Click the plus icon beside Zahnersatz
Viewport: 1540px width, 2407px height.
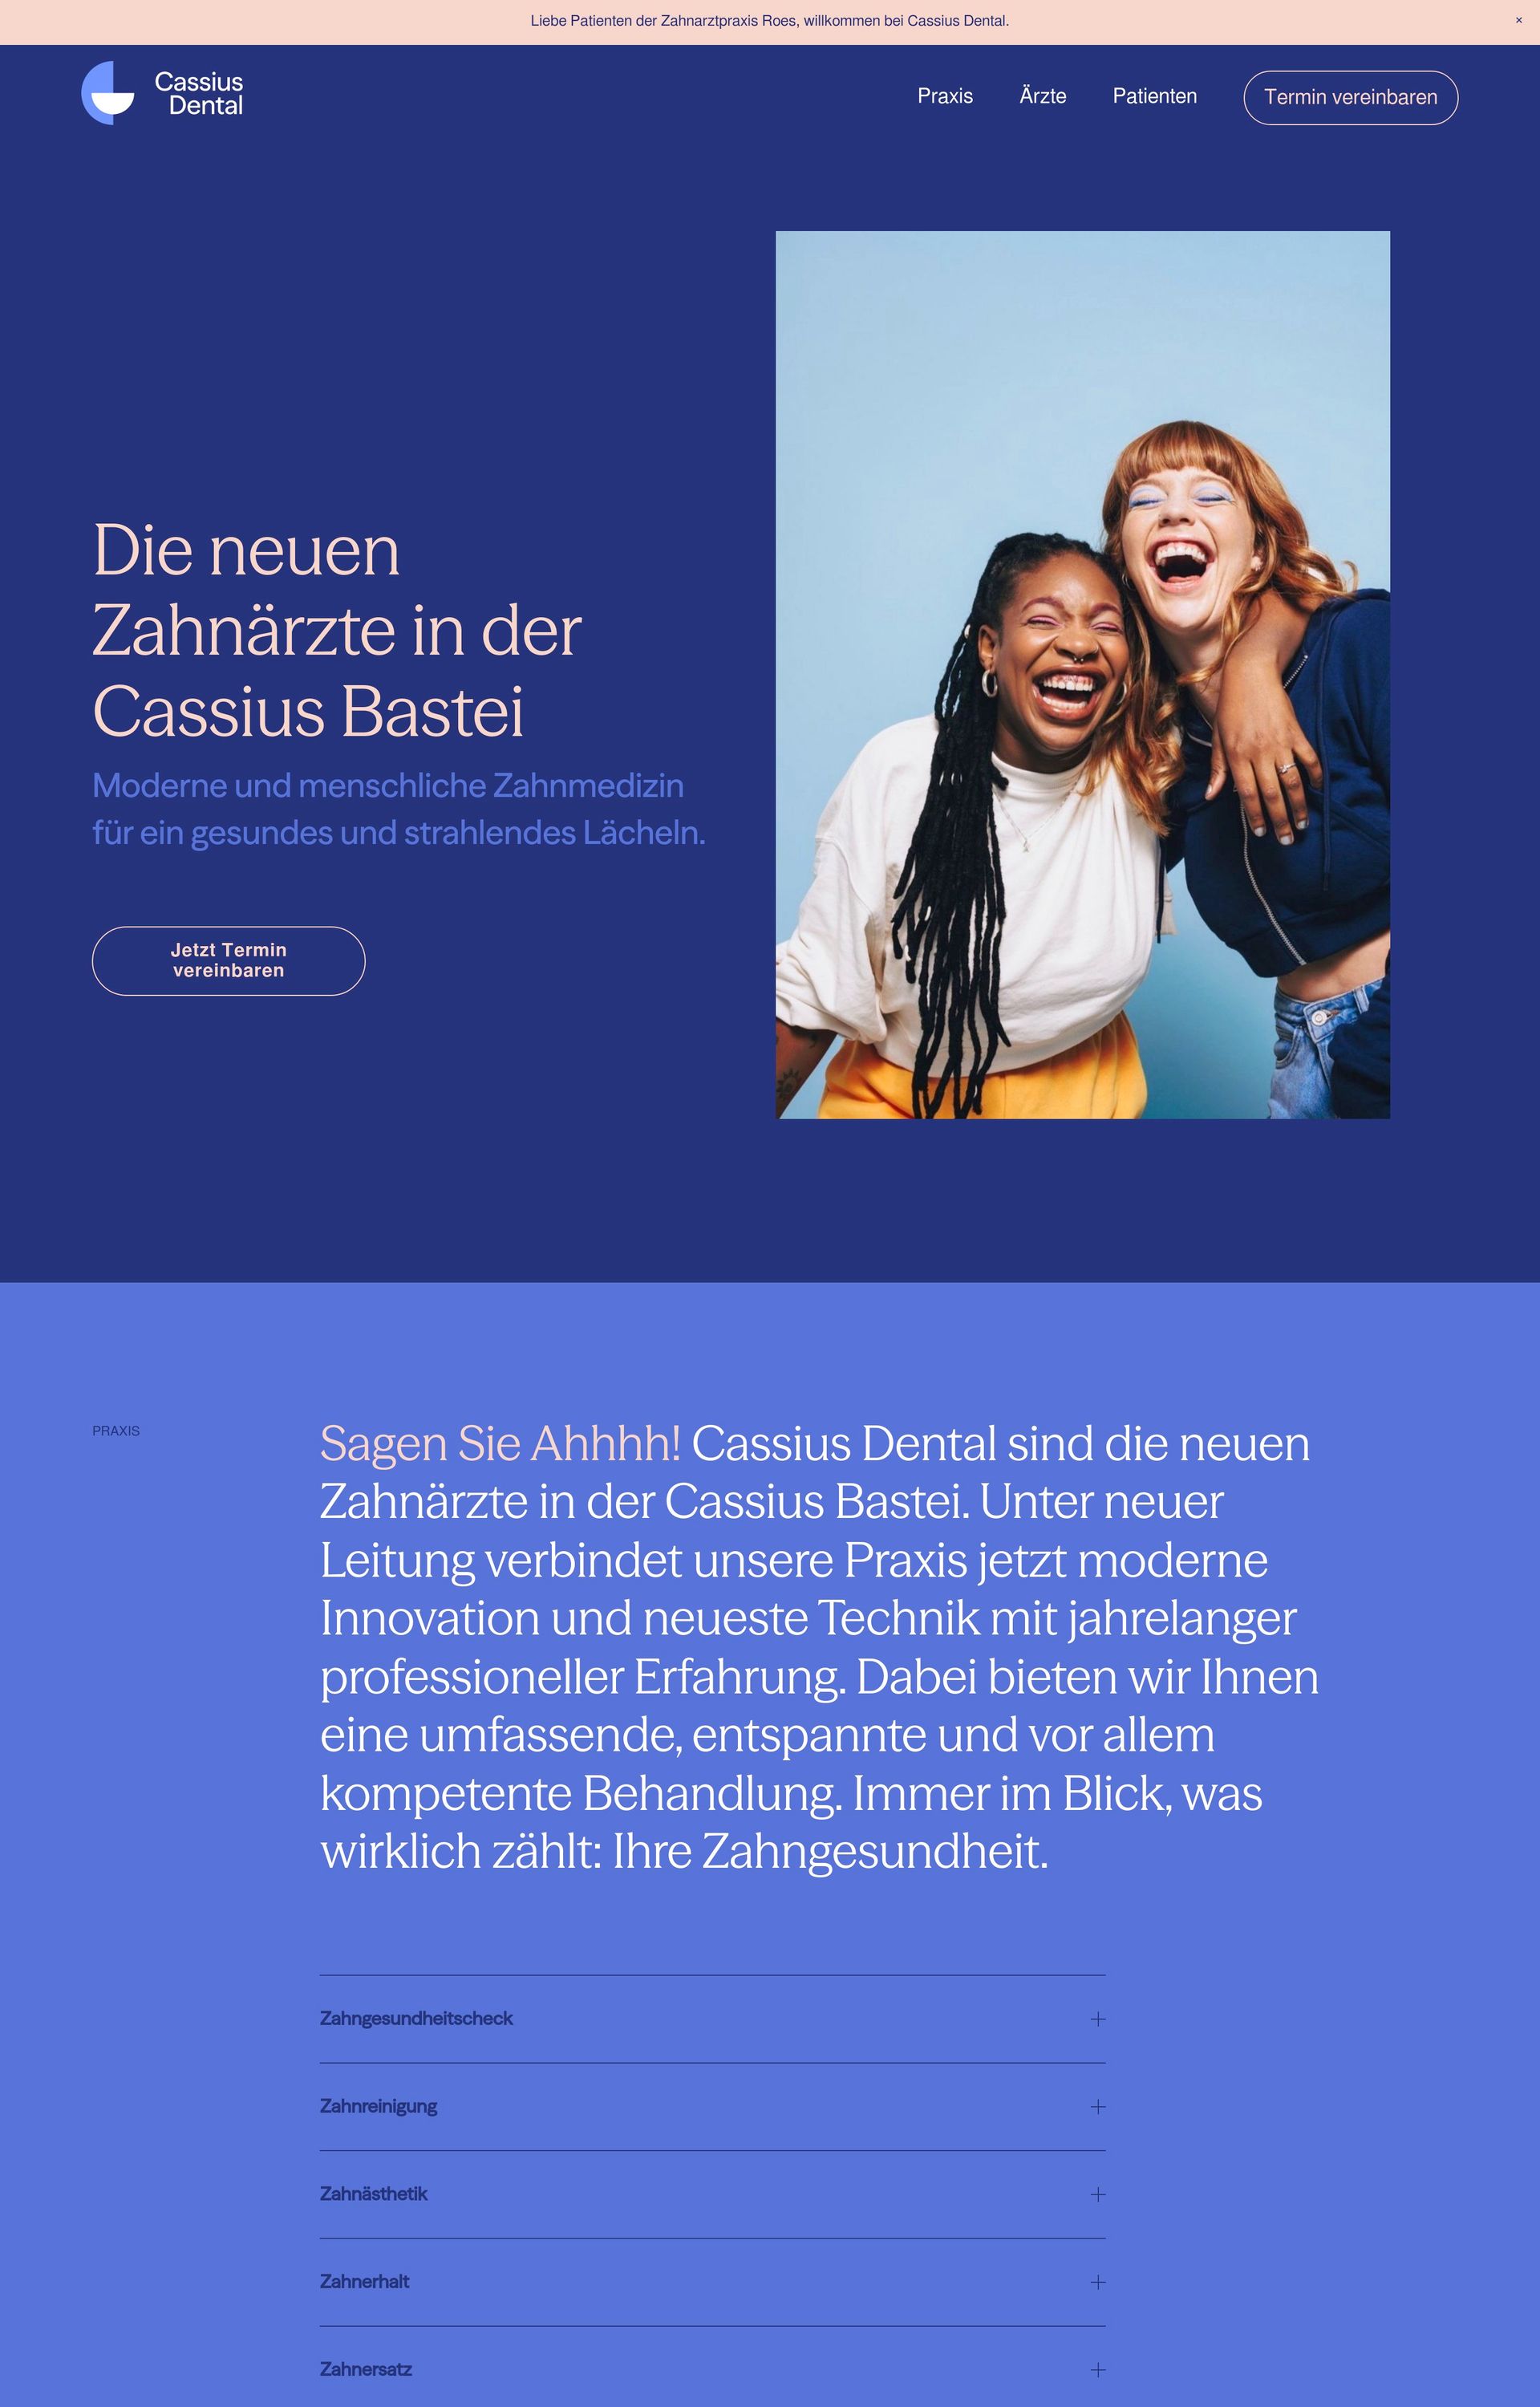coord(1097,2370)
